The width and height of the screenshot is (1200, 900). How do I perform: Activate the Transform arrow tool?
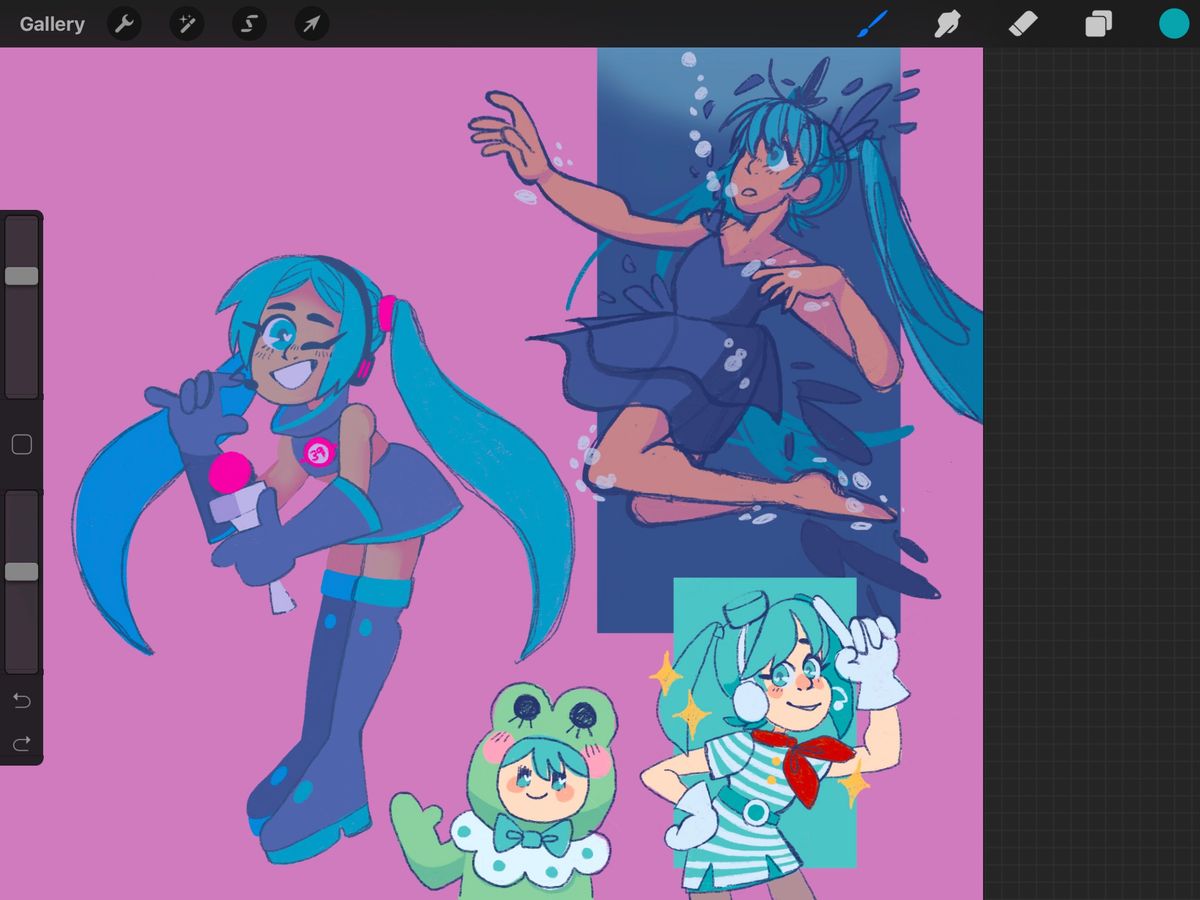tap(312, 24)
